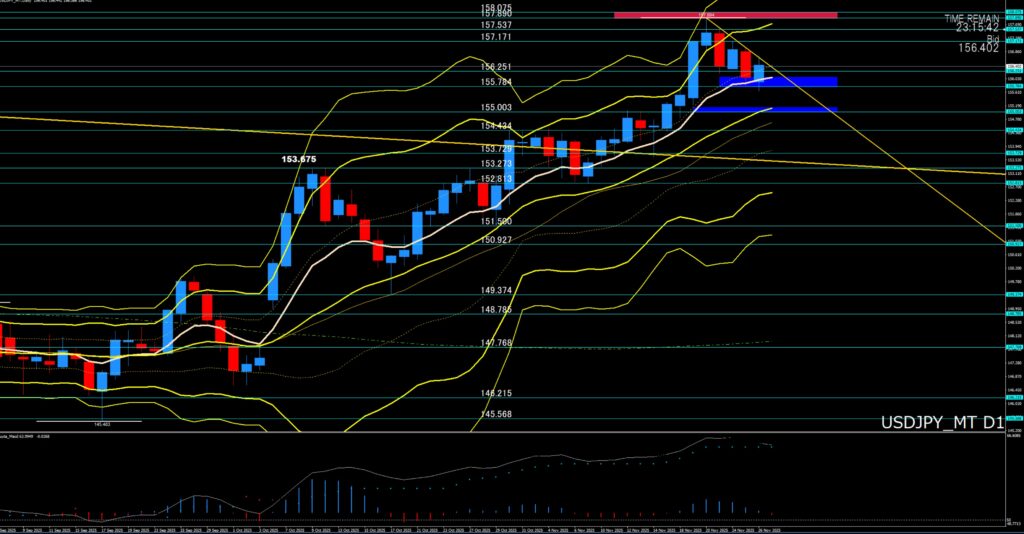Click the 145.568 price level label
Viewport: 1024px width, 534px height.
pos(497,414)
